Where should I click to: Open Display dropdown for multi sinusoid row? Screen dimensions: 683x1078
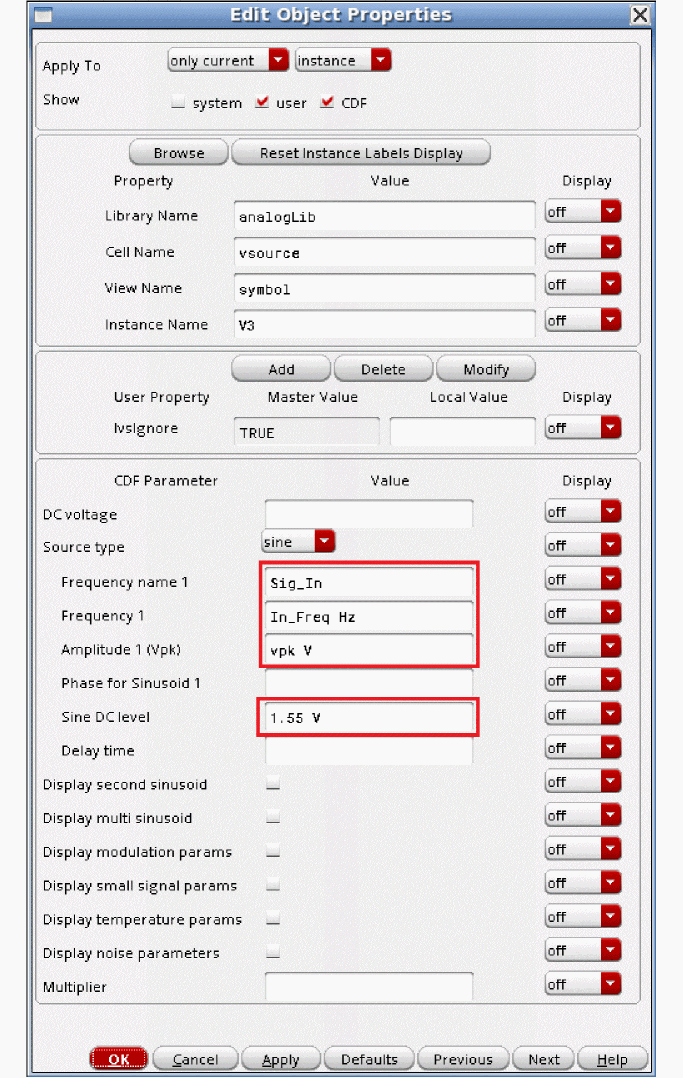point(583,815)
